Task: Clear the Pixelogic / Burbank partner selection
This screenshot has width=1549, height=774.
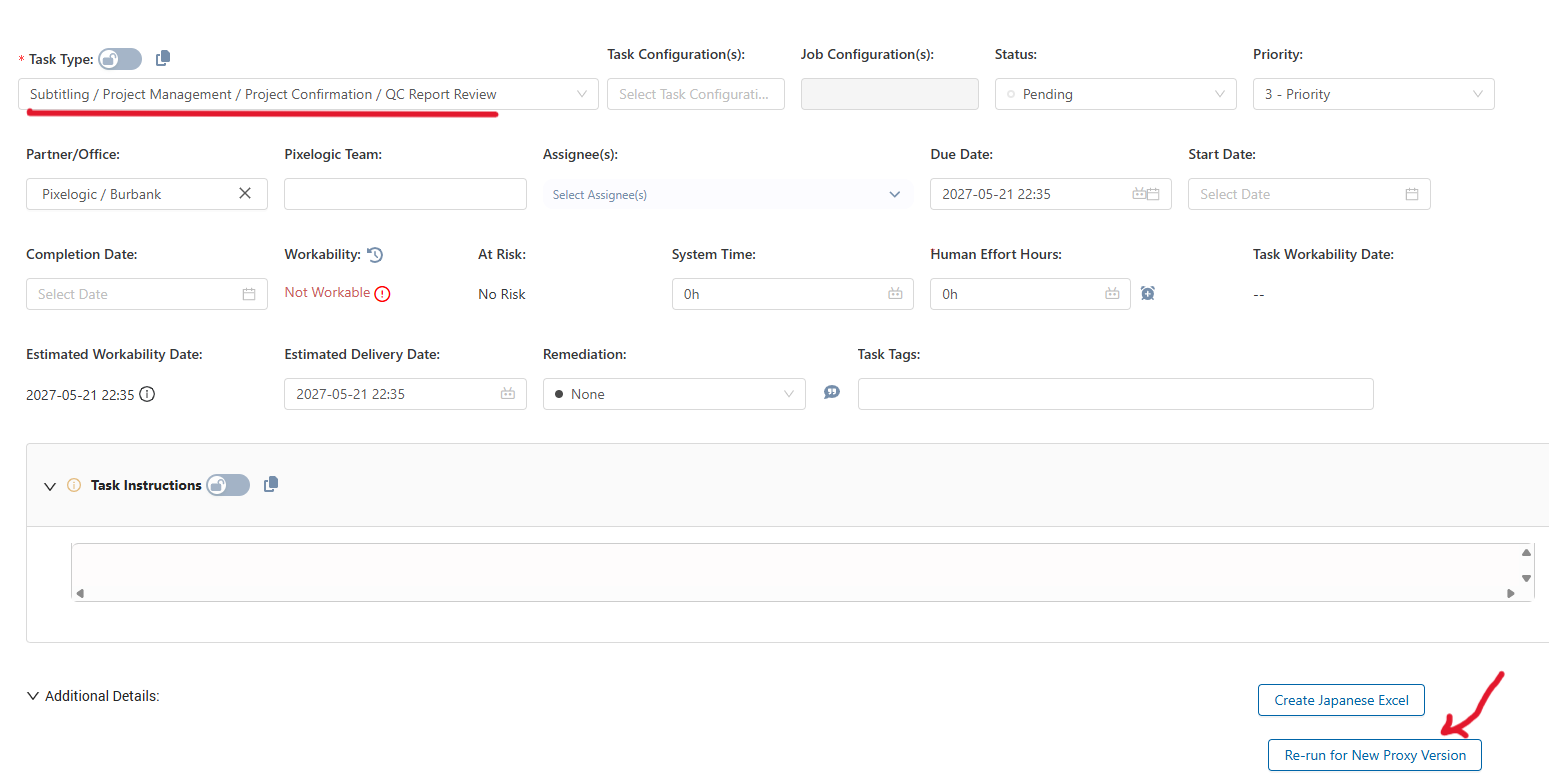Action: (x=245, y=194)
